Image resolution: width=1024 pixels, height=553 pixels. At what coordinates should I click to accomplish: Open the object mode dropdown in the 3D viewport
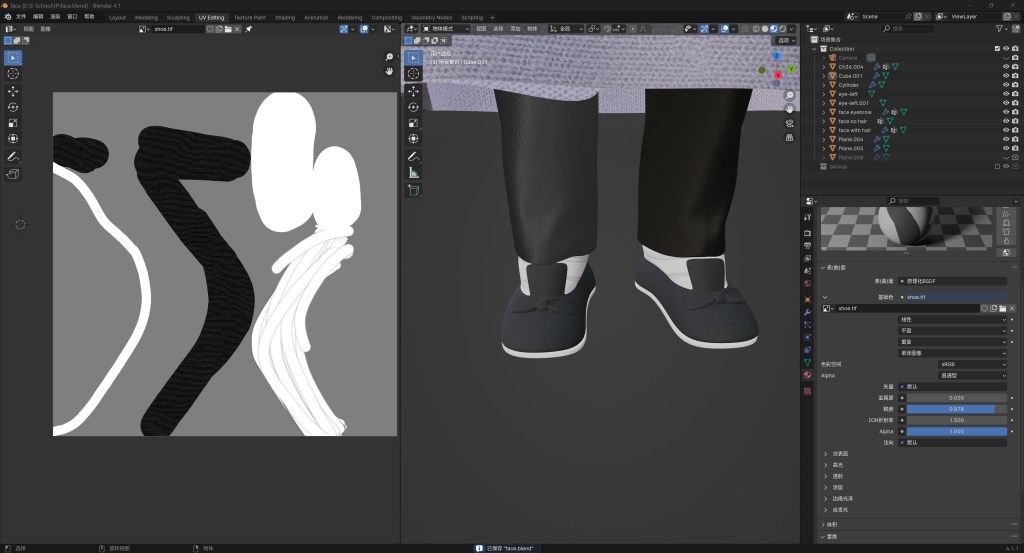[x=446, y=29]
